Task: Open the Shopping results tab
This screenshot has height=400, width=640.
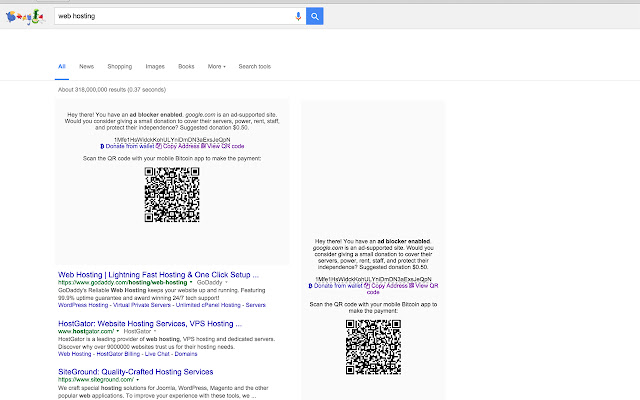Action: click(x=120, y=66)
